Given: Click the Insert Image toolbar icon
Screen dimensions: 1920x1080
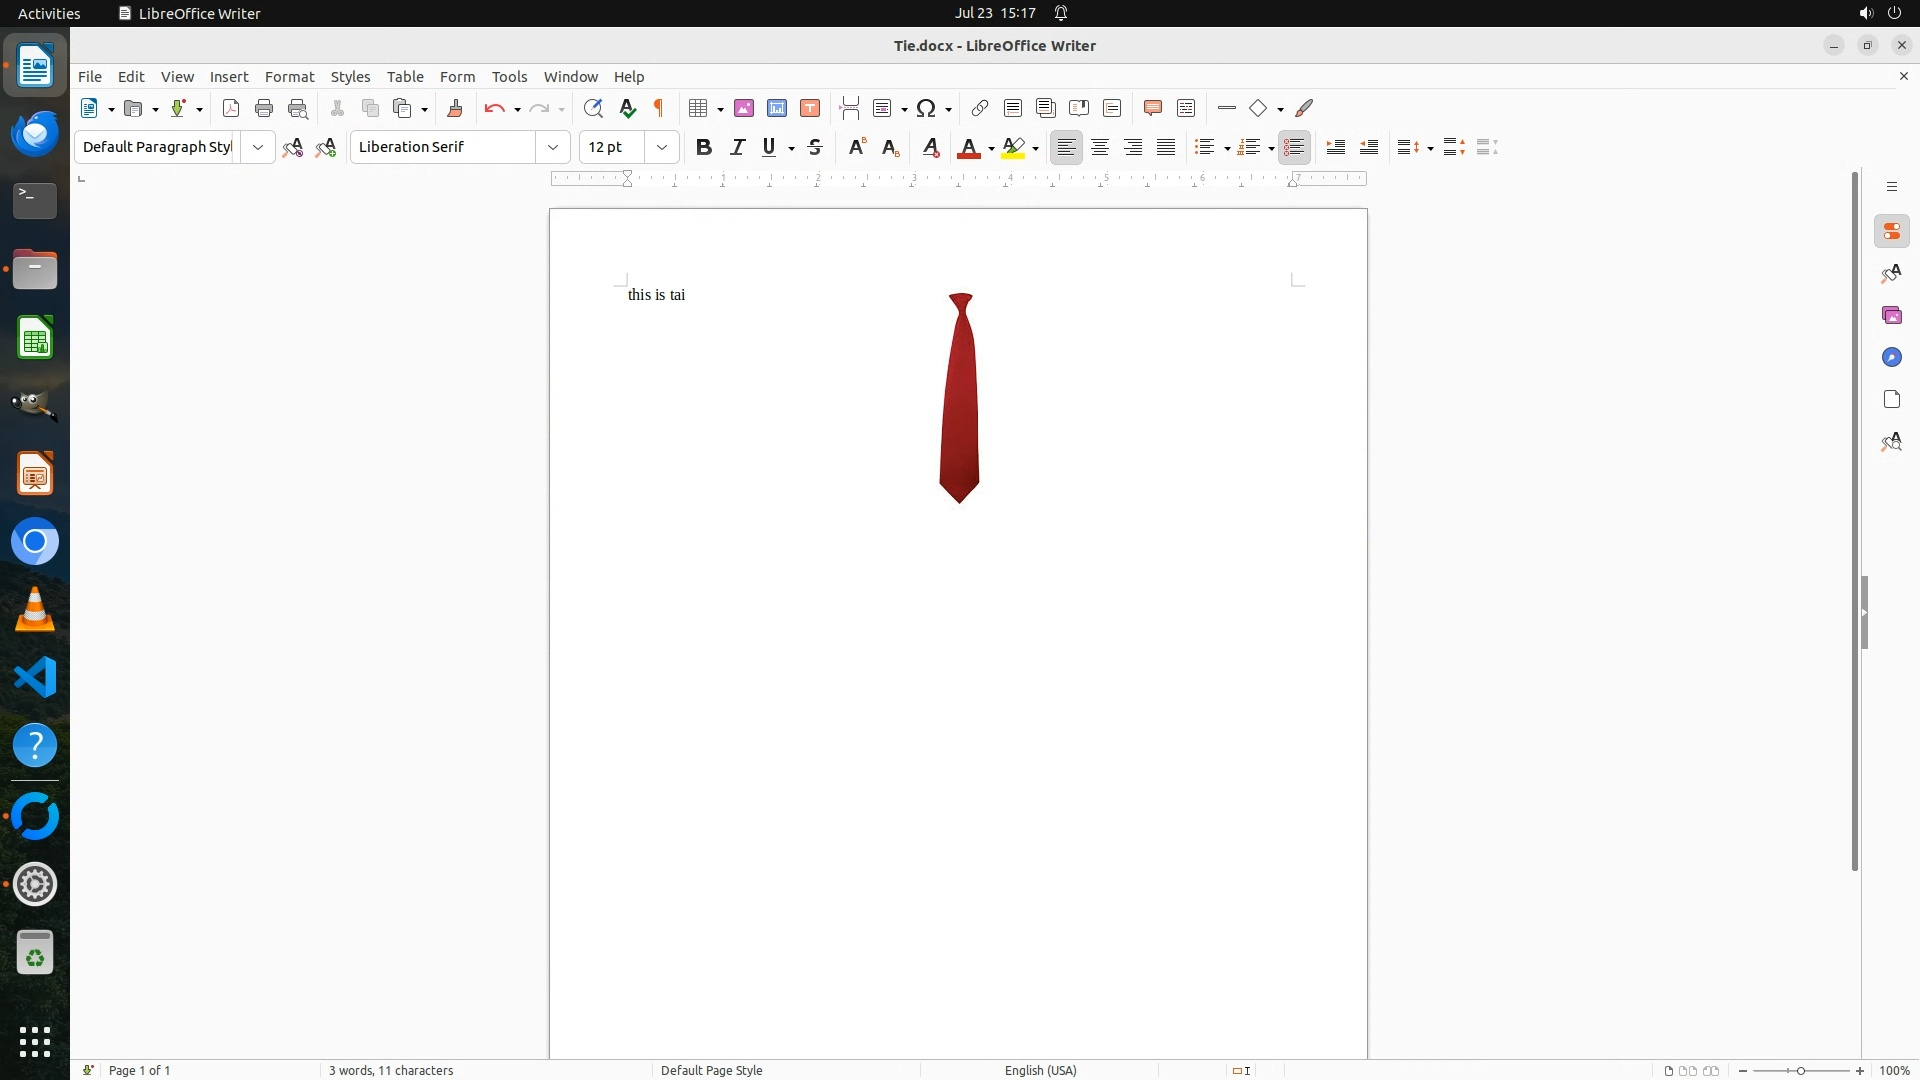Looking at the screenshot, I should [x=743, y=108].
